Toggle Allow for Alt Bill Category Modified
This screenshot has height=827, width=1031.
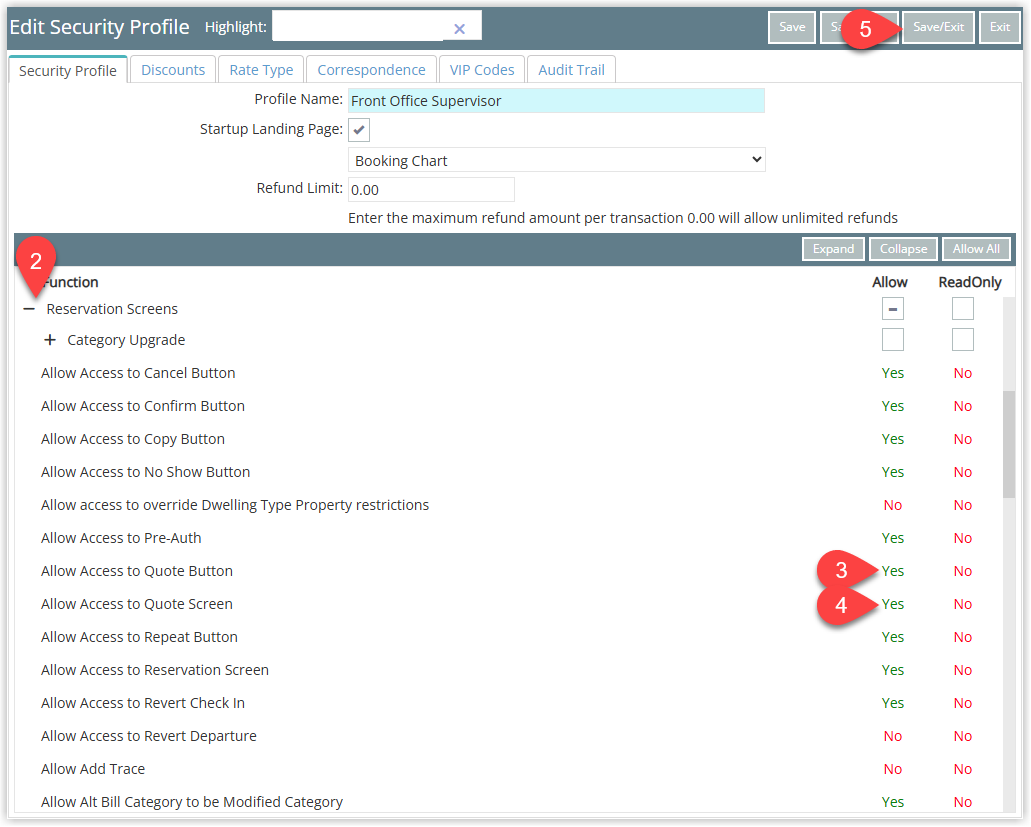[892, 802]
